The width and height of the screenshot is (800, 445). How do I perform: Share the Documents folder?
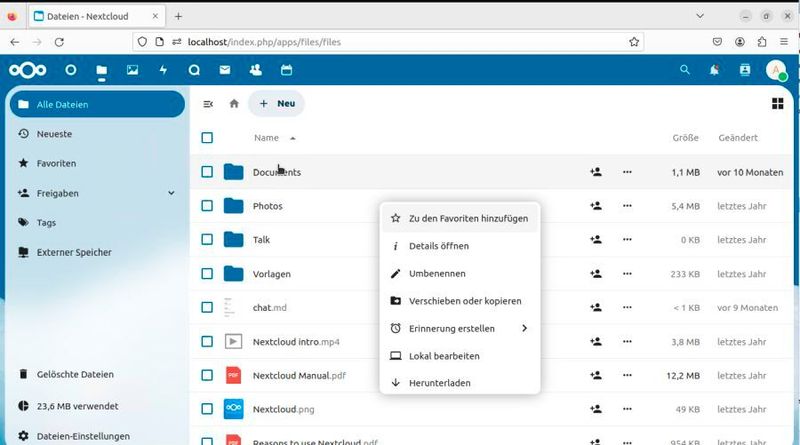click(x=596, y=172)
